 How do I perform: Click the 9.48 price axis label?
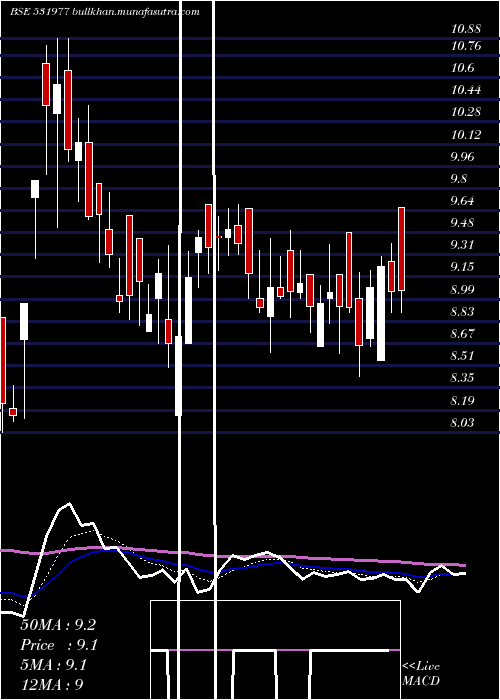click(462, 223)
